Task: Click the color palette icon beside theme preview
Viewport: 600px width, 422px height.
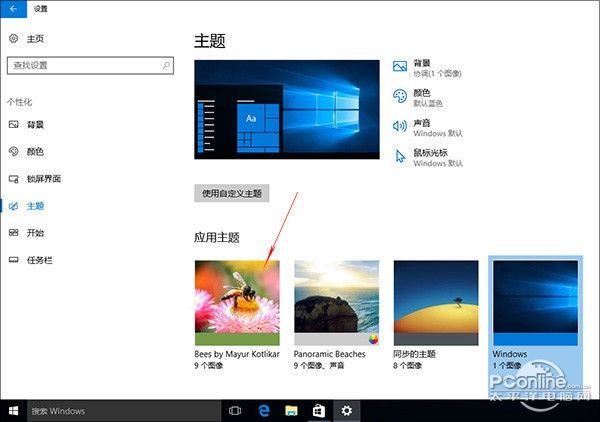Action: [x=400, y=96]
